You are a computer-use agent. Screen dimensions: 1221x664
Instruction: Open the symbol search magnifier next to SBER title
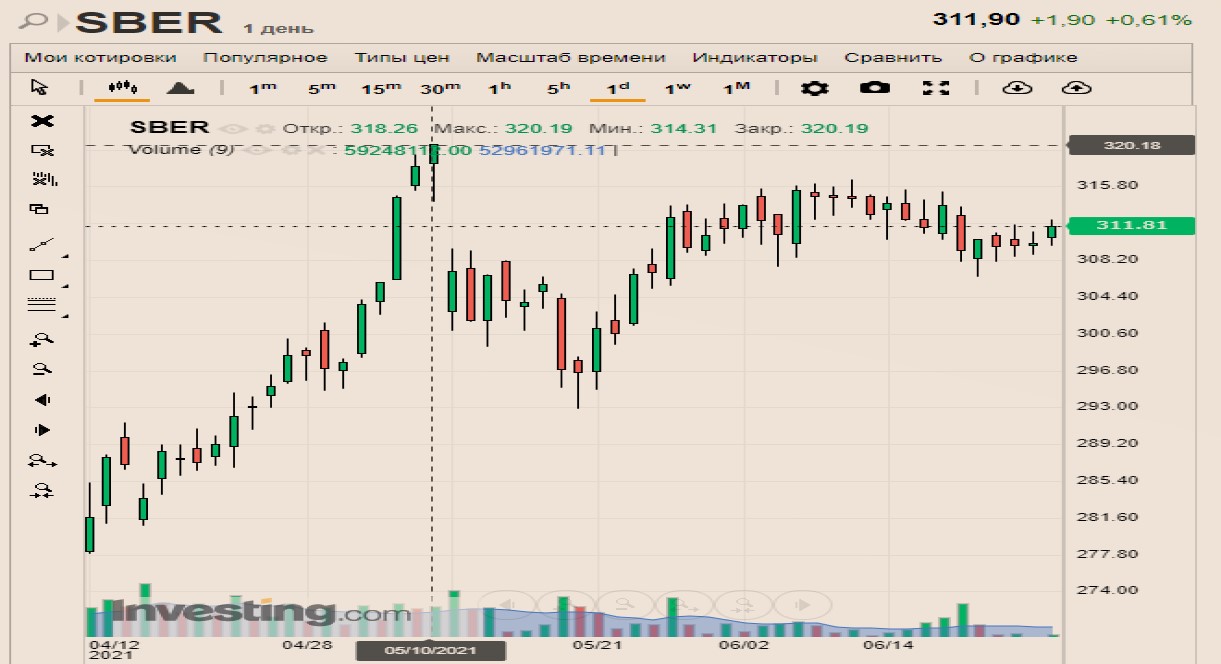[x=35, y=20]
